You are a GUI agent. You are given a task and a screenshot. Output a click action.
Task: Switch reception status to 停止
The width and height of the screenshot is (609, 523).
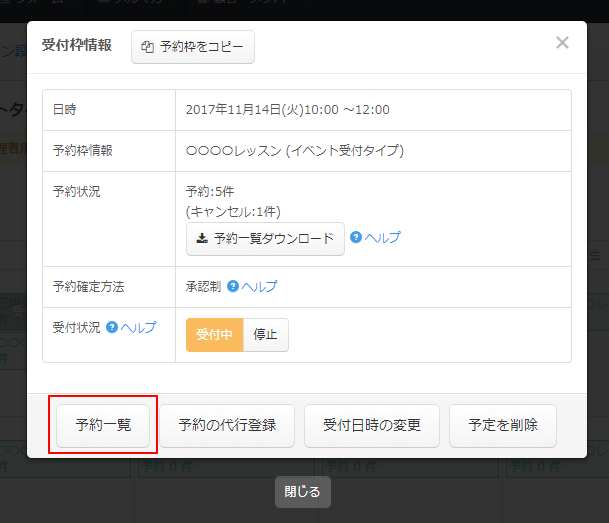tap(266, 335)
